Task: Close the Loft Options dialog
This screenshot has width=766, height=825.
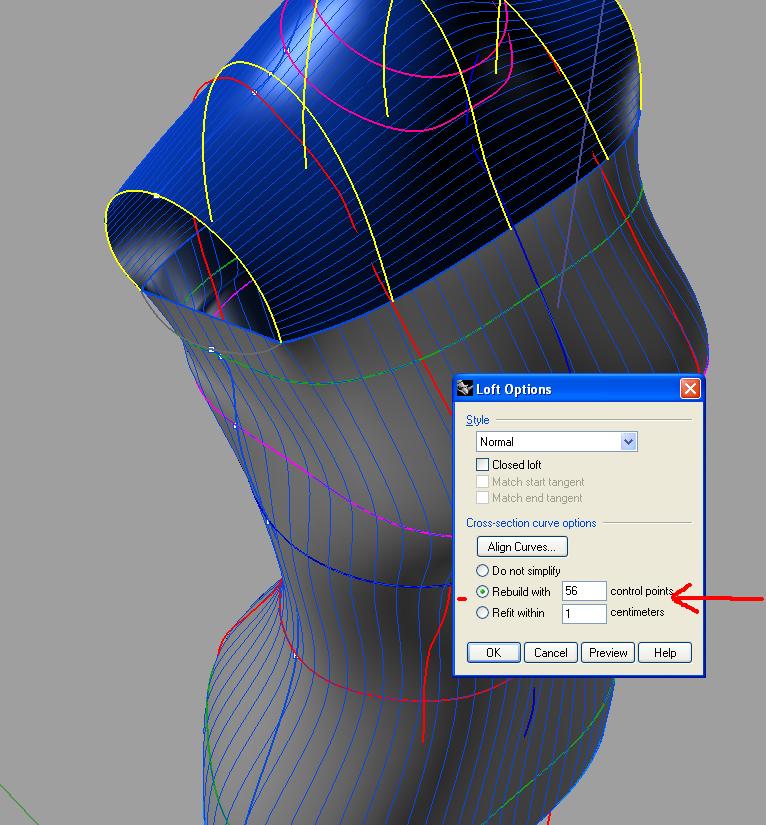Action: (690, 389)
